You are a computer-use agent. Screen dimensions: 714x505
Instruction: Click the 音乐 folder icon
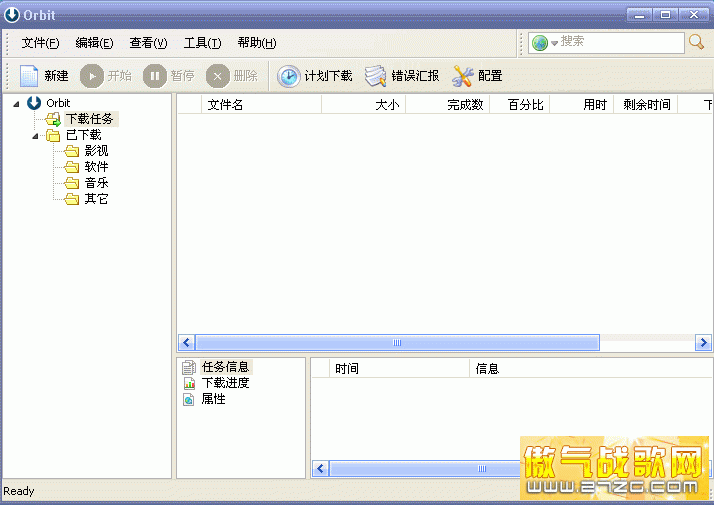click(71, 183)
